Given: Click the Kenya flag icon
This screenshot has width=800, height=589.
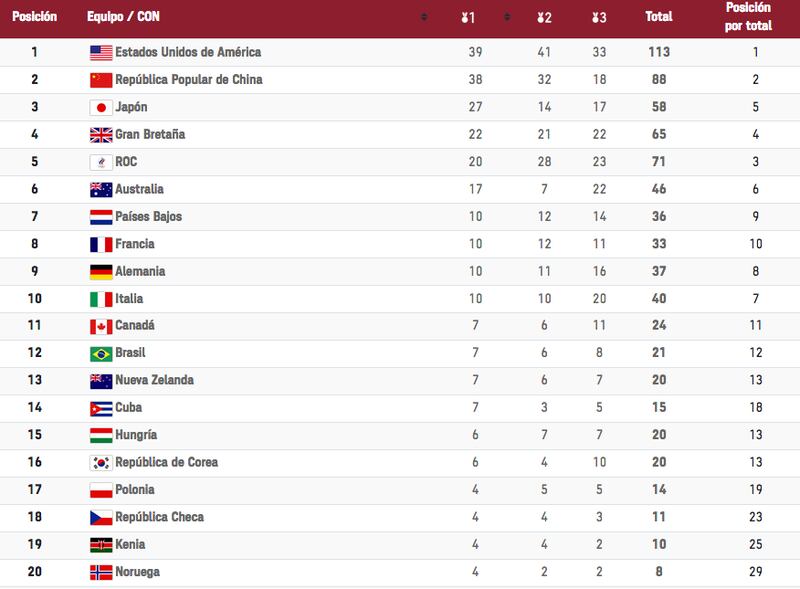Looking at the screenshot, I should pos(101,545).
